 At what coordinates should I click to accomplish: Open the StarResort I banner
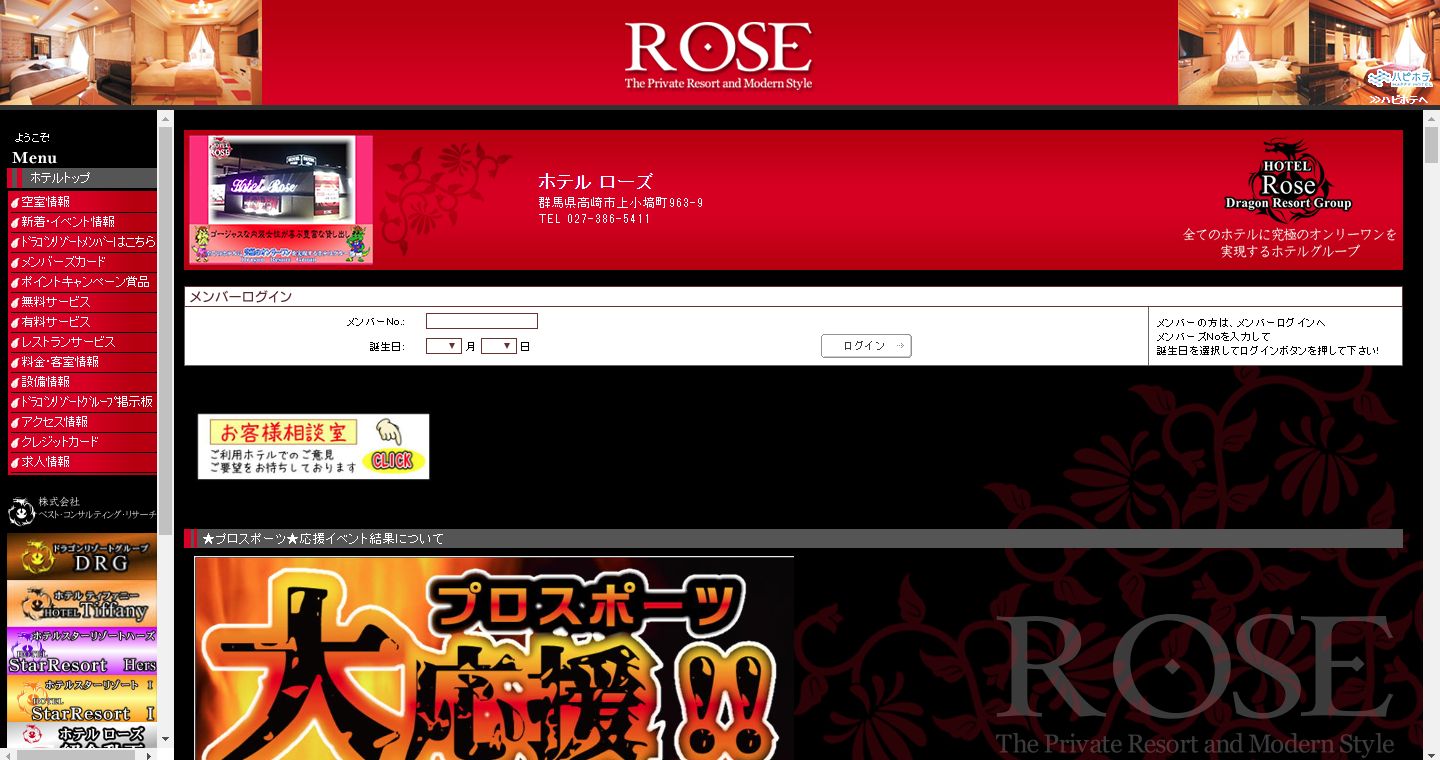82,699
